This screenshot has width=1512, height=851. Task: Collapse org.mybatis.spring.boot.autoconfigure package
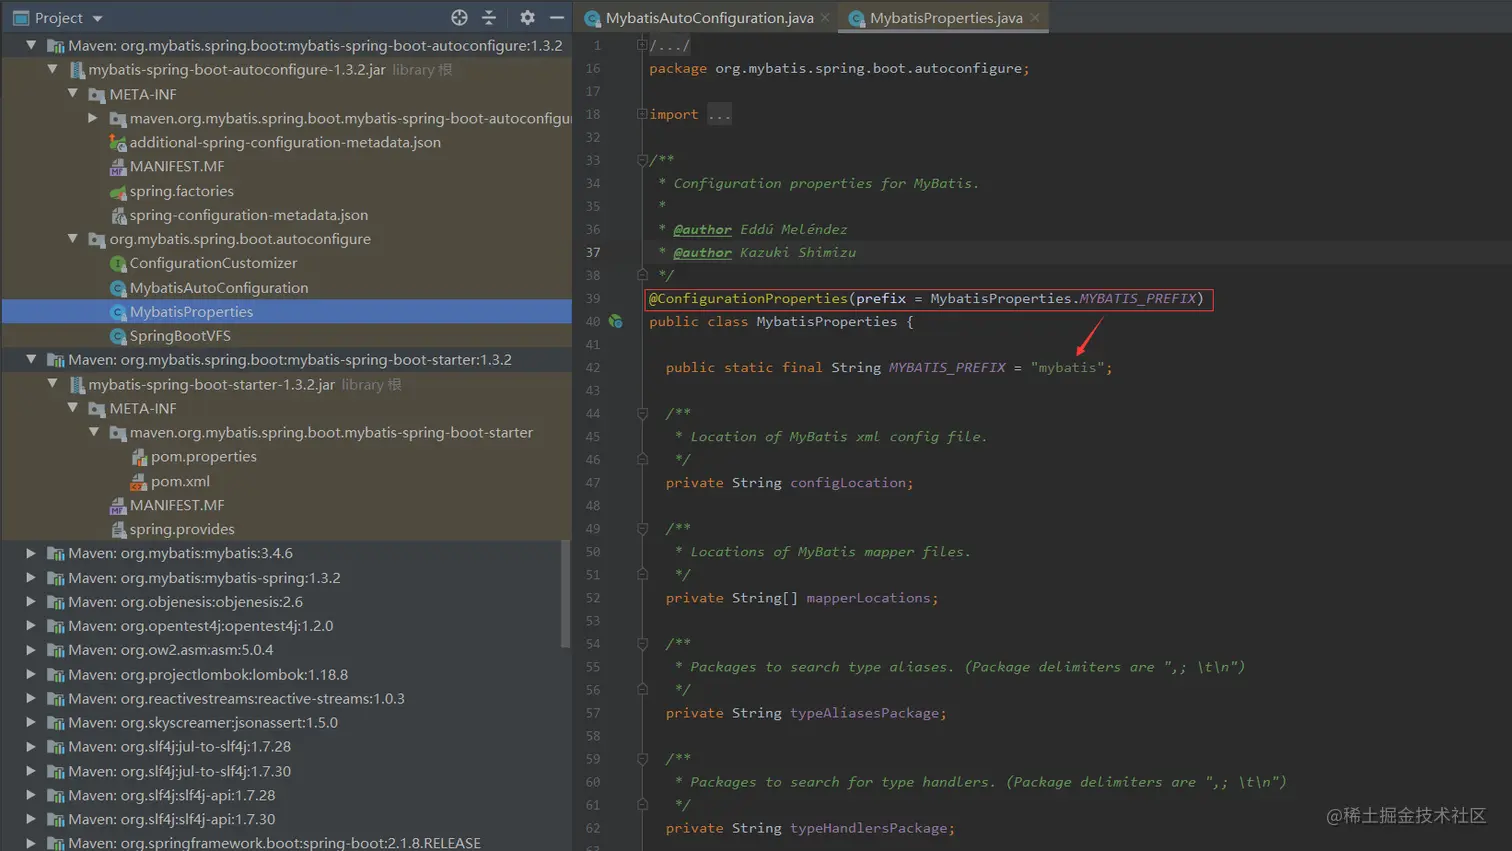(x=73, y=239)
